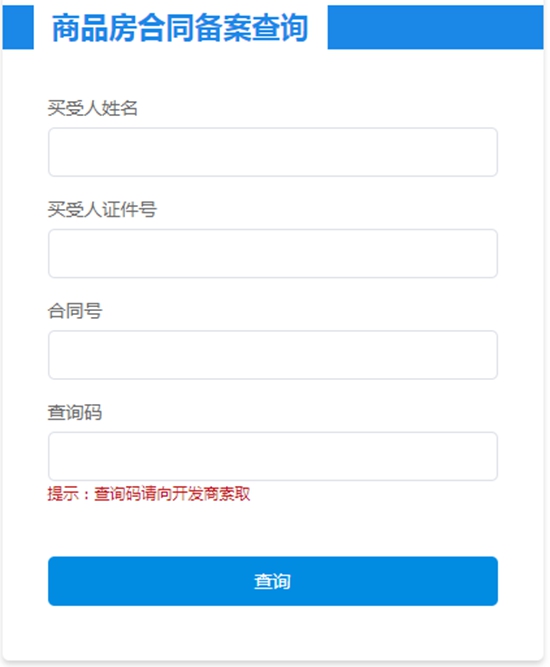Viewport: 550px width, 667px height.
Task: Click the 买受人姓名 input field
Action: 273,152
